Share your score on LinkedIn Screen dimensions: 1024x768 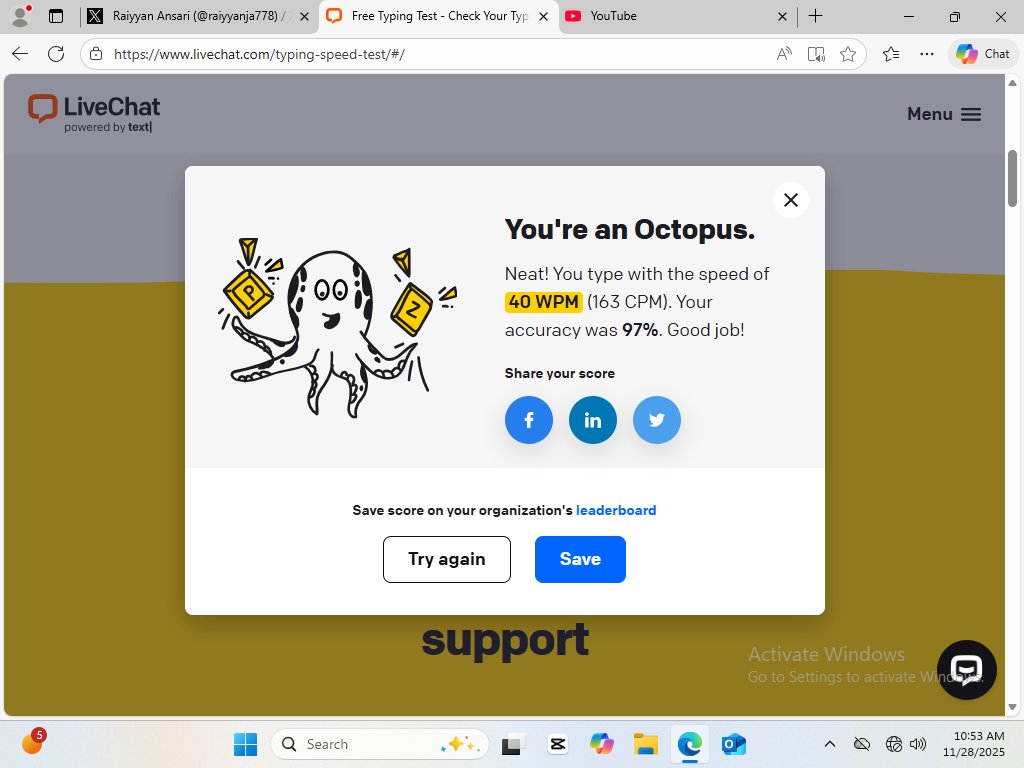(x=593, y=420)
